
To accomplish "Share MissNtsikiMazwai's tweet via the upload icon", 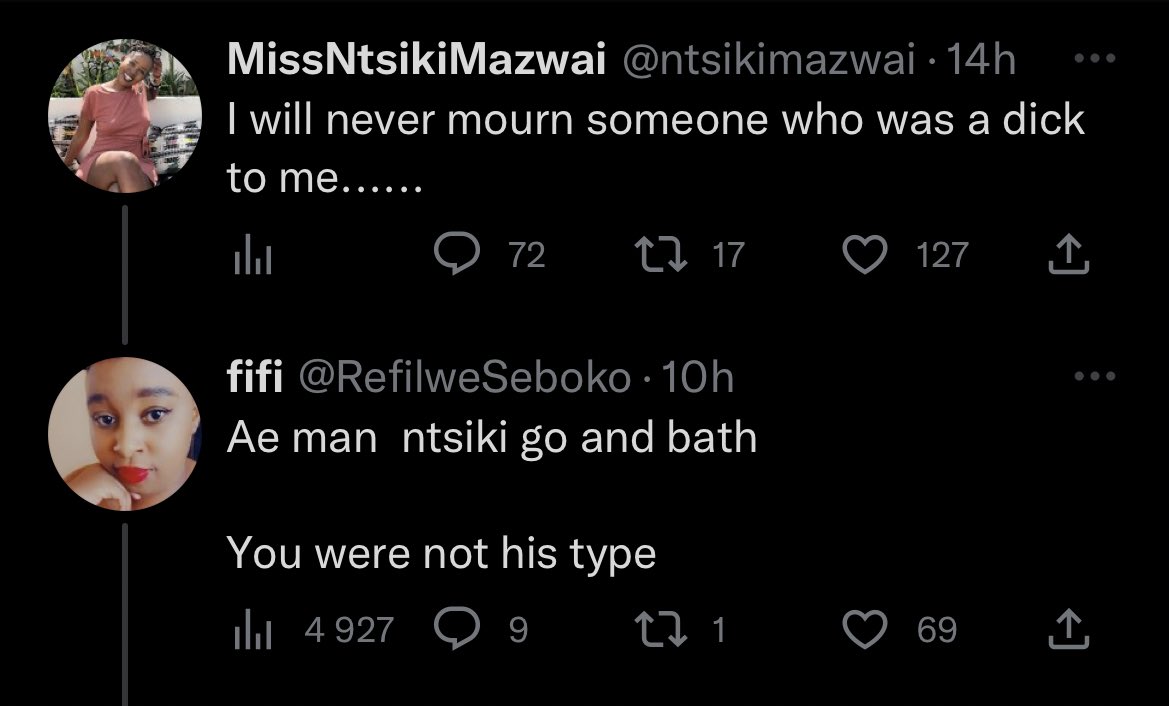I will 1068,254.
